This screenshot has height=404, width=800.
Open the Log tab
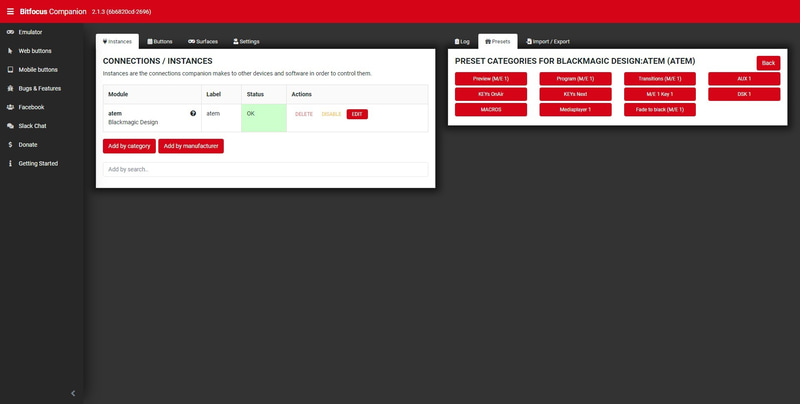[462, 41]
